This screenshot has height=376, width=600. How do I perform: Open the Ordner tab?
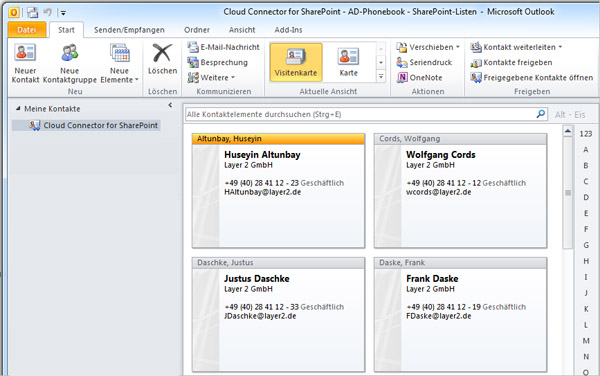click(x=197, y=30)
